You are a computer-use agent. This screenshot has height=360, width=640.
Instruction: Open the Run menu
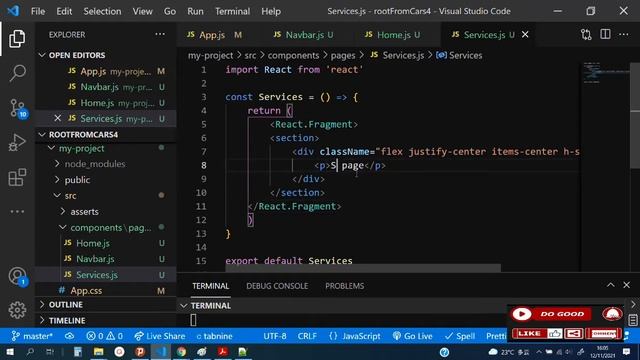(x=195, y=11)
